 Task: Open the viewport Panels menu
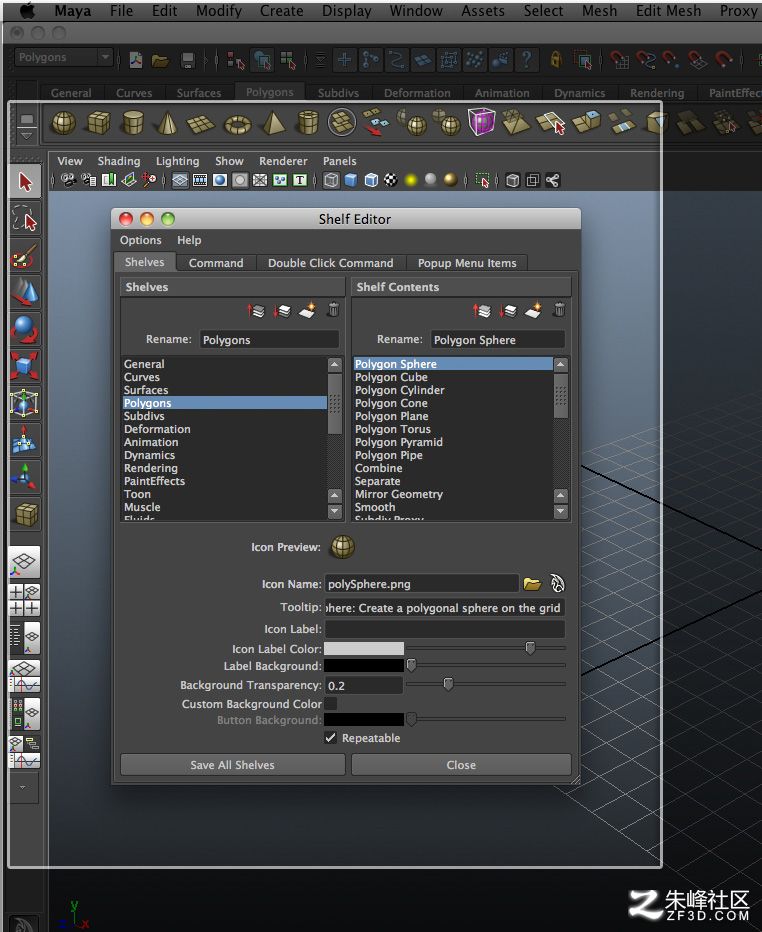(339, 161)
